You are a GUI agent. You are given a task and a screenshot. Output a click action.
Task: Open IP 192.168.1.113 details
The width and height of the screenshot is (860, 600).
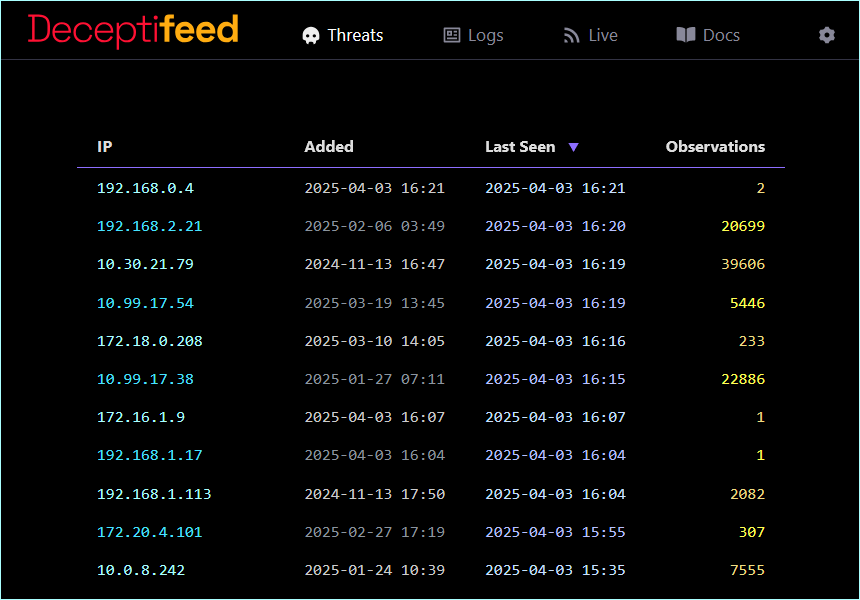click(154, 494)
